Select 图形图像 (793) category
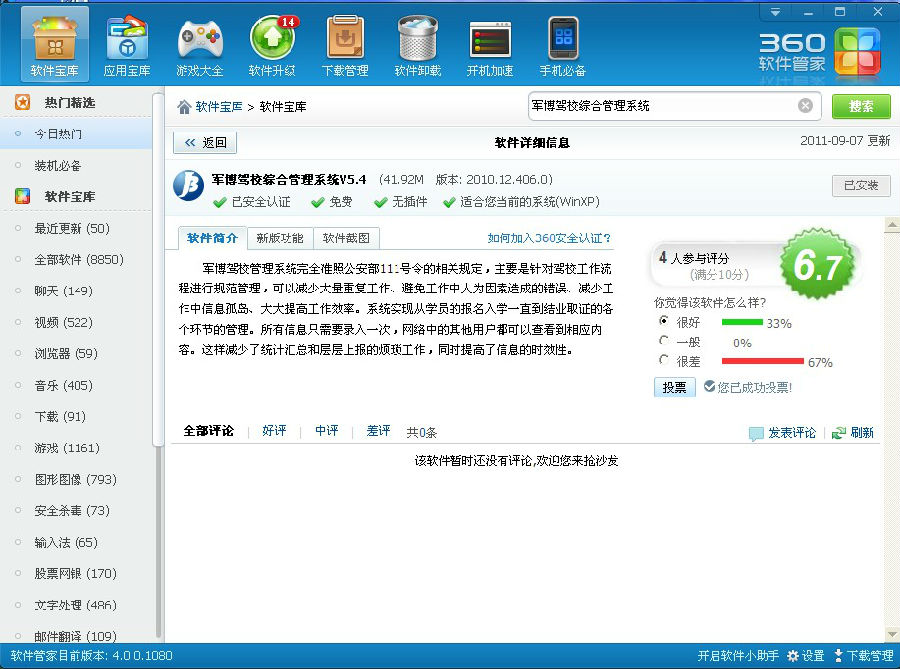Viewport: 900px width, 669px height. [76, 479]
